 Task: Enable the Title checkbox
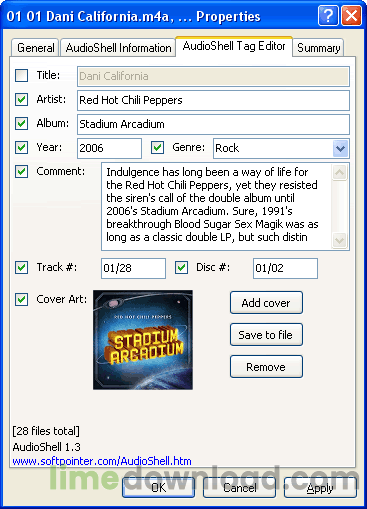tap(21, 76)
